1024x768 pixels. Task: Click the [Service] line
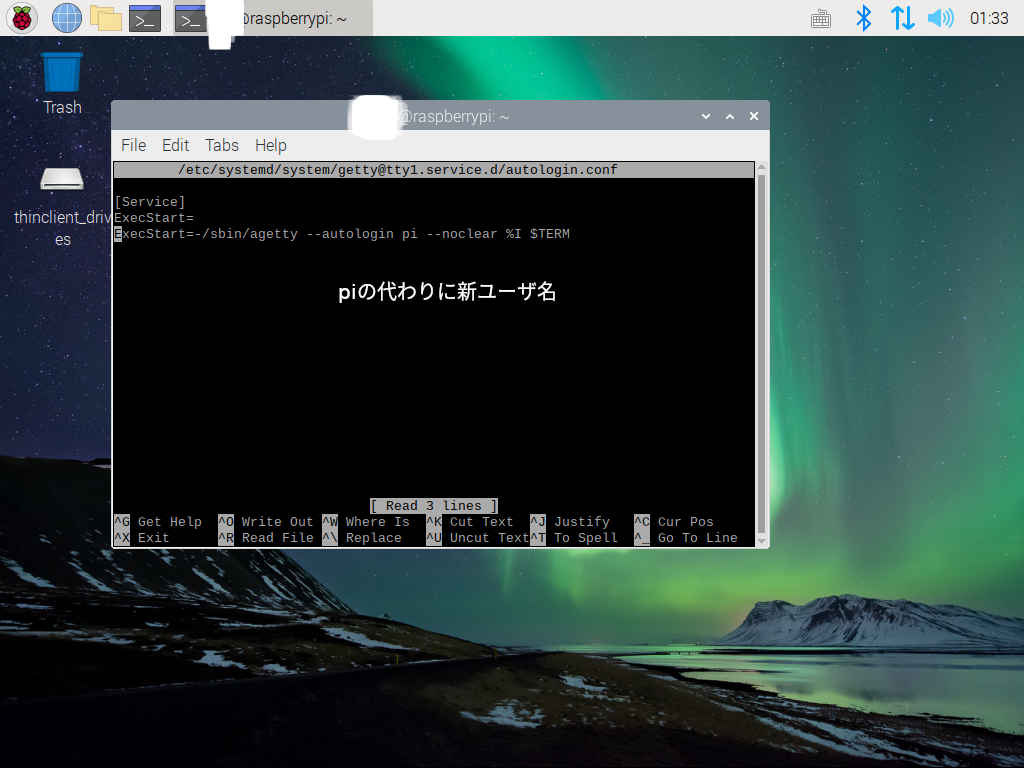pos(150,202)
